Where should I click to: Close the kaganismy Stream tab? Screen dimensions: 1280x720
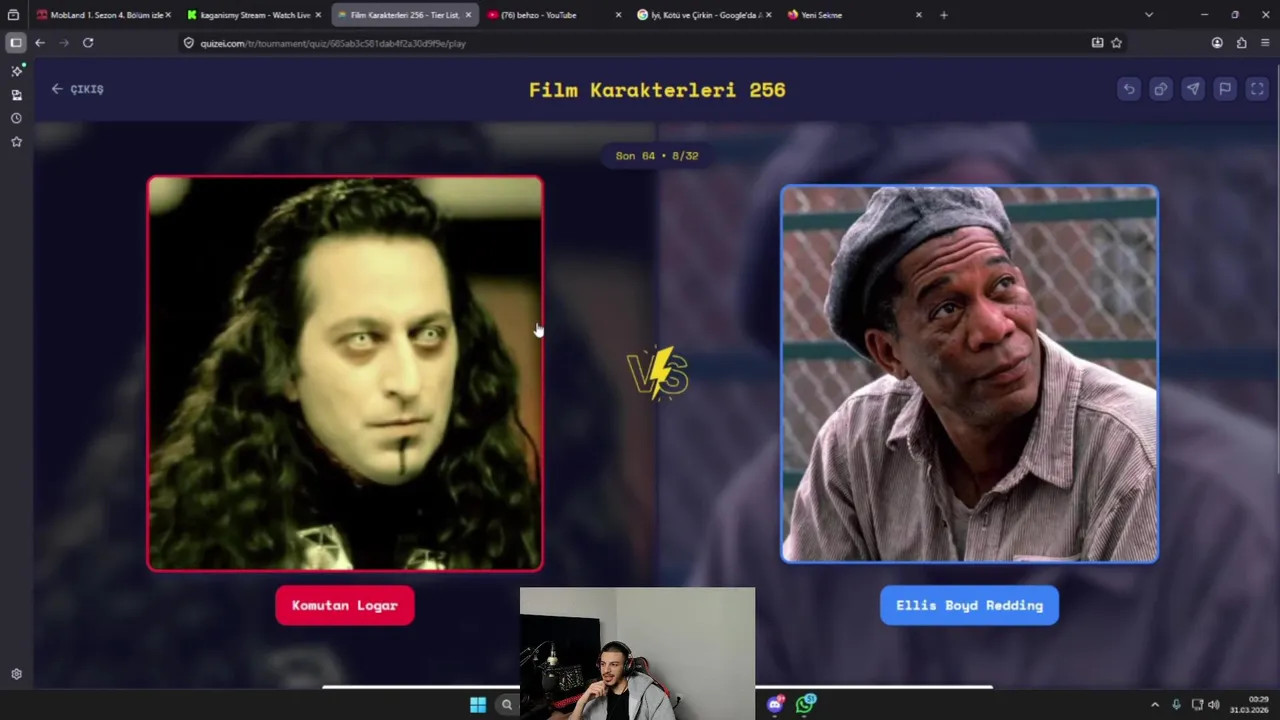pyautogui.click(x=318, y=15)
